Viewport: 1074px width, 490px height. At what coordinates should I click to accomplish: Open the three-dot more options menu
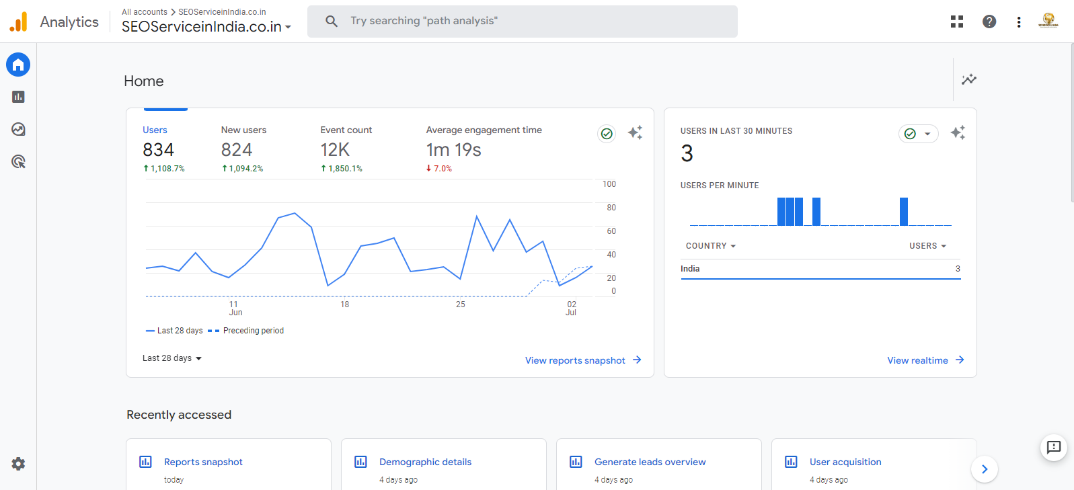[x=1018, y=21]
